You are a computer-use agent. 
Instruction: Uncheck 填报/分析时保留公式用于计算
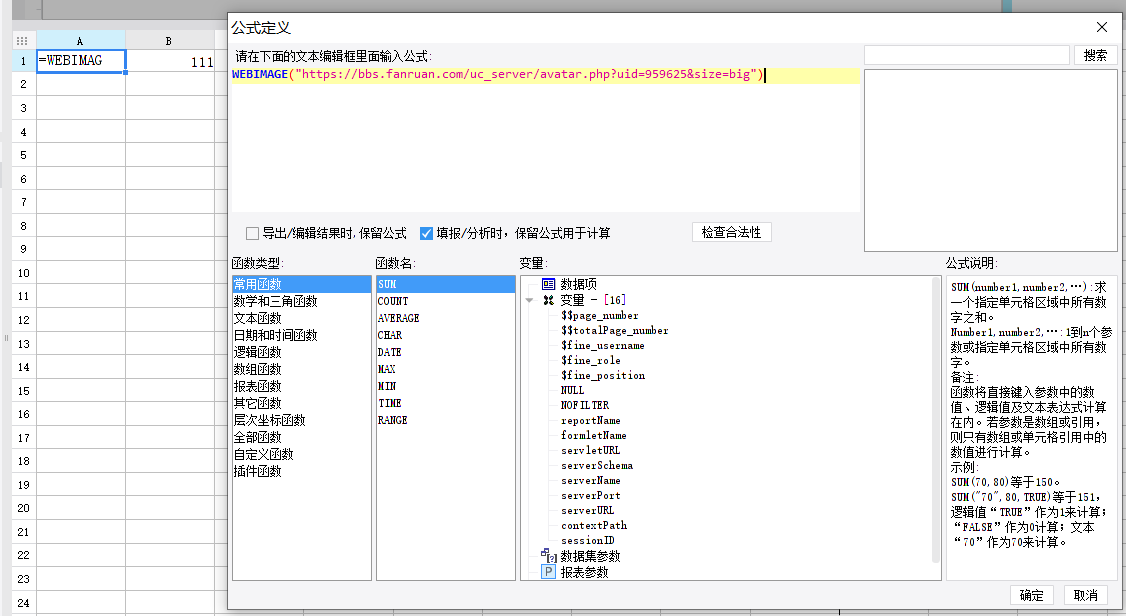[426, 233]
